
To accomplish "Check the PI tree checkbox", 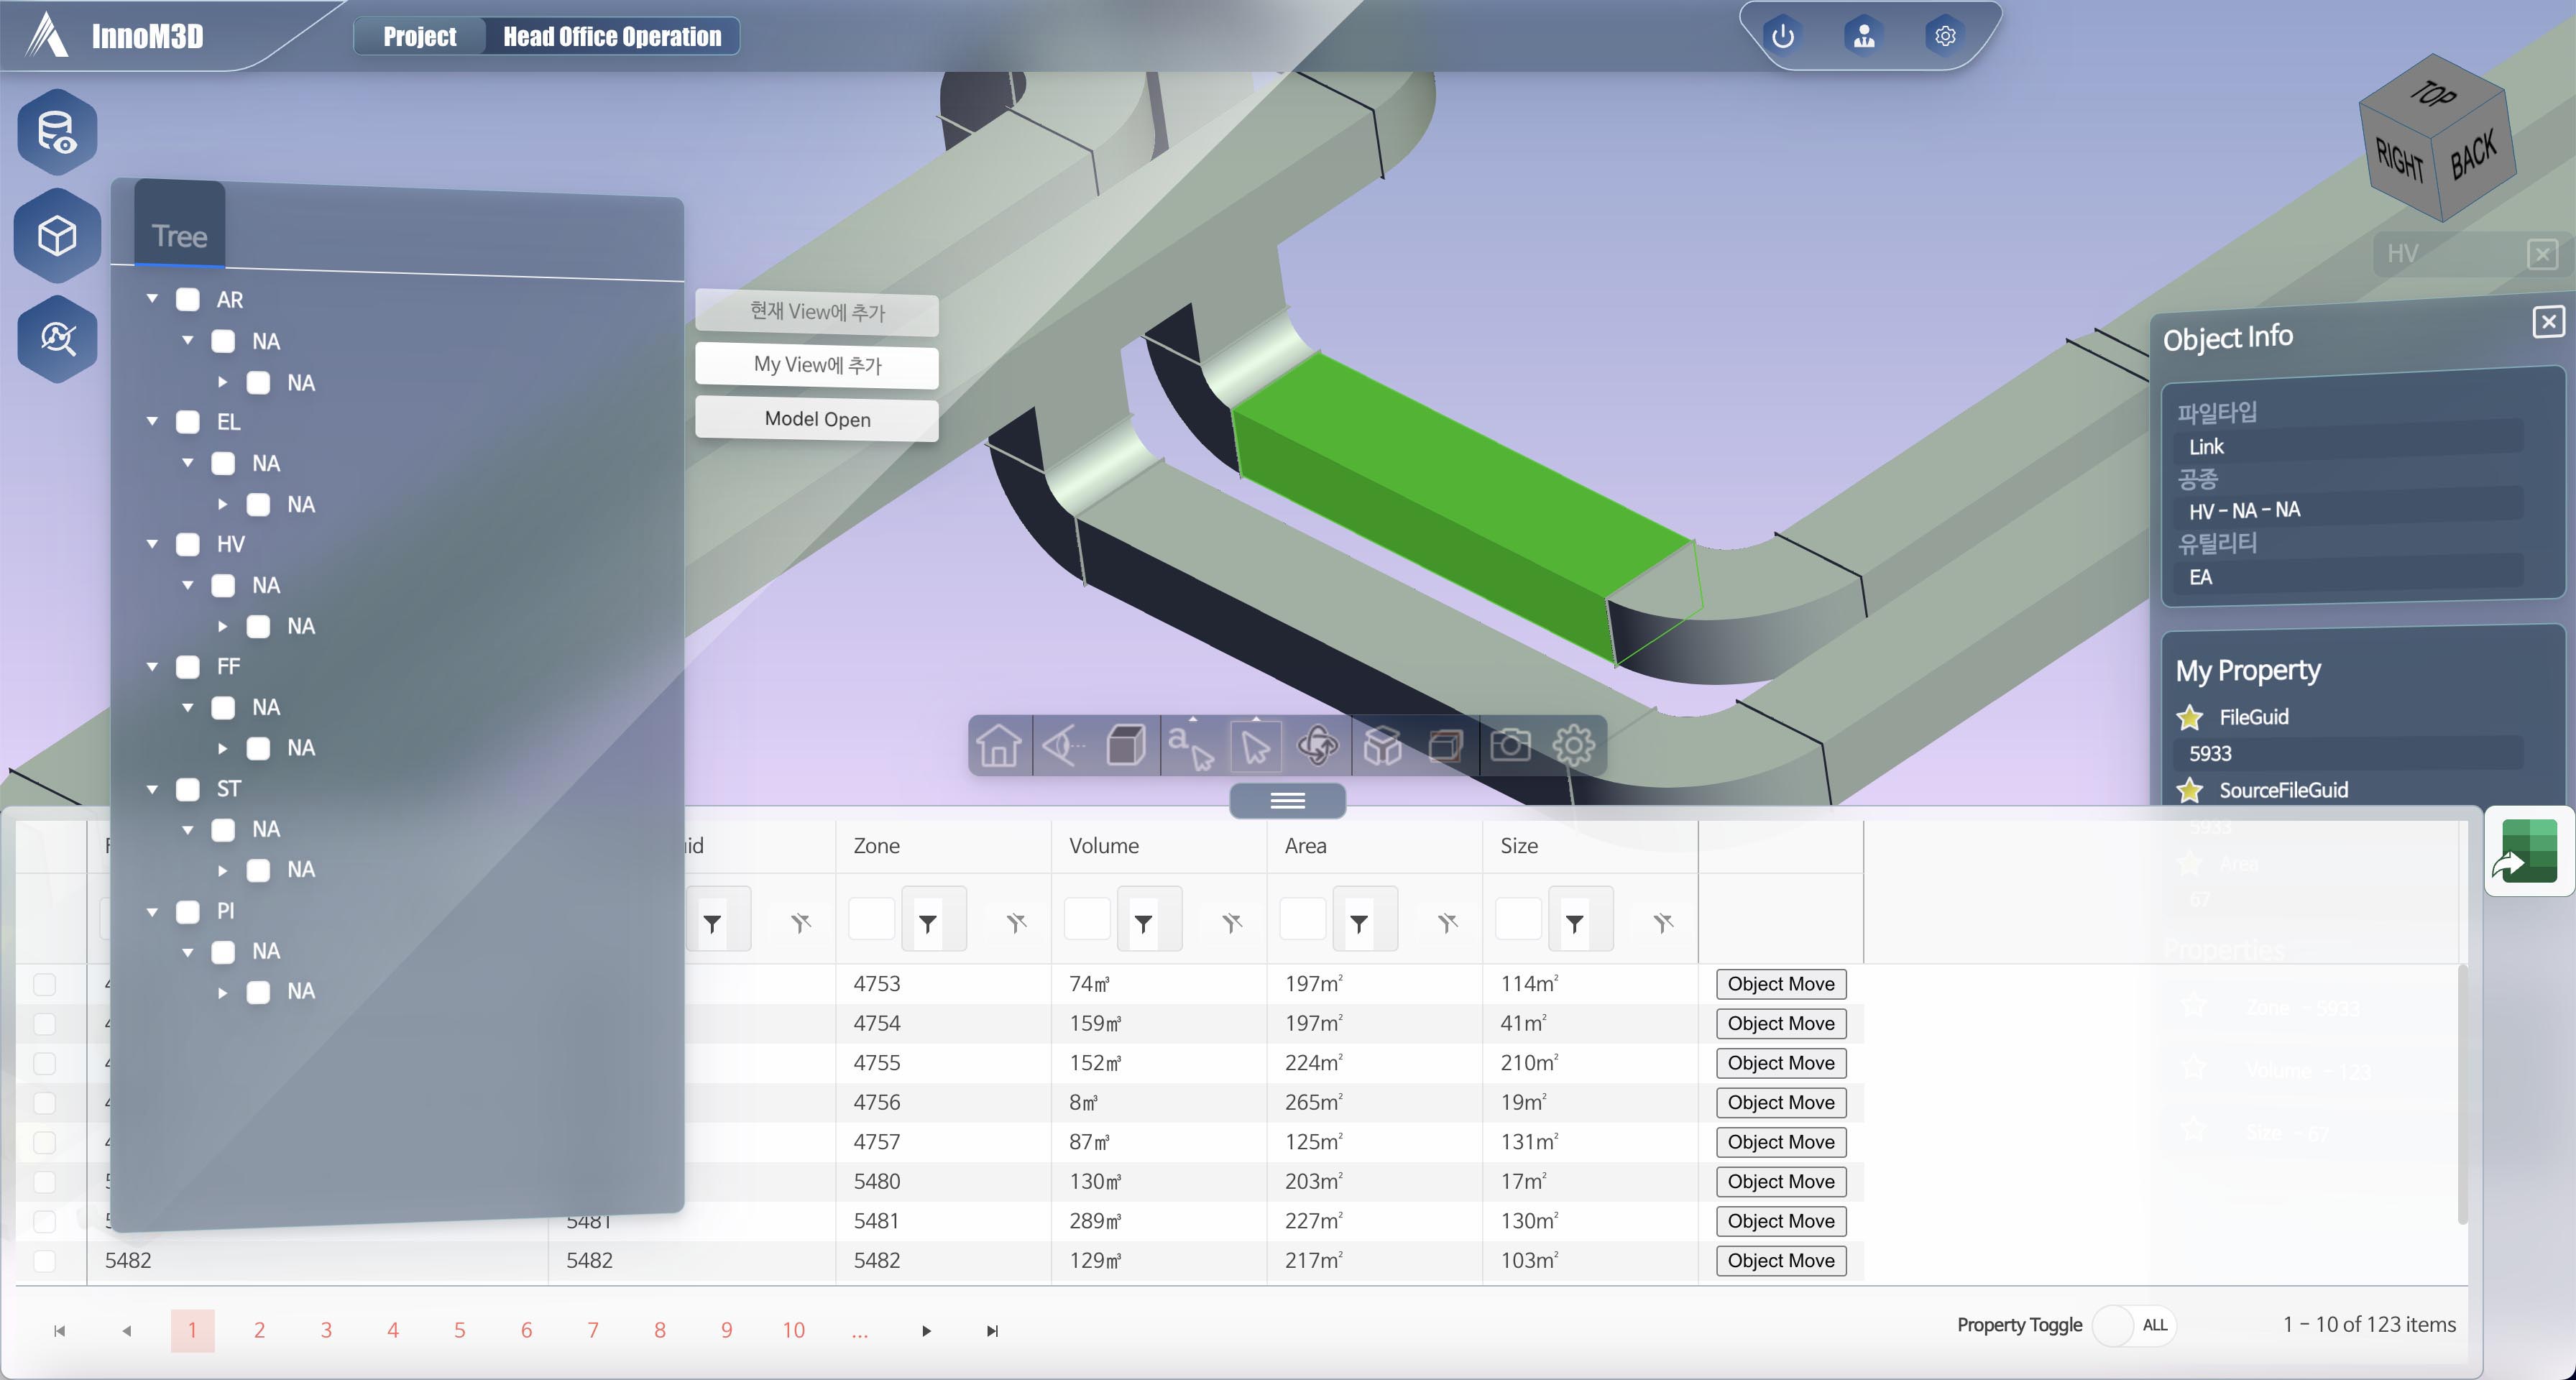I will pyautogui.click(x=188, y=912).
